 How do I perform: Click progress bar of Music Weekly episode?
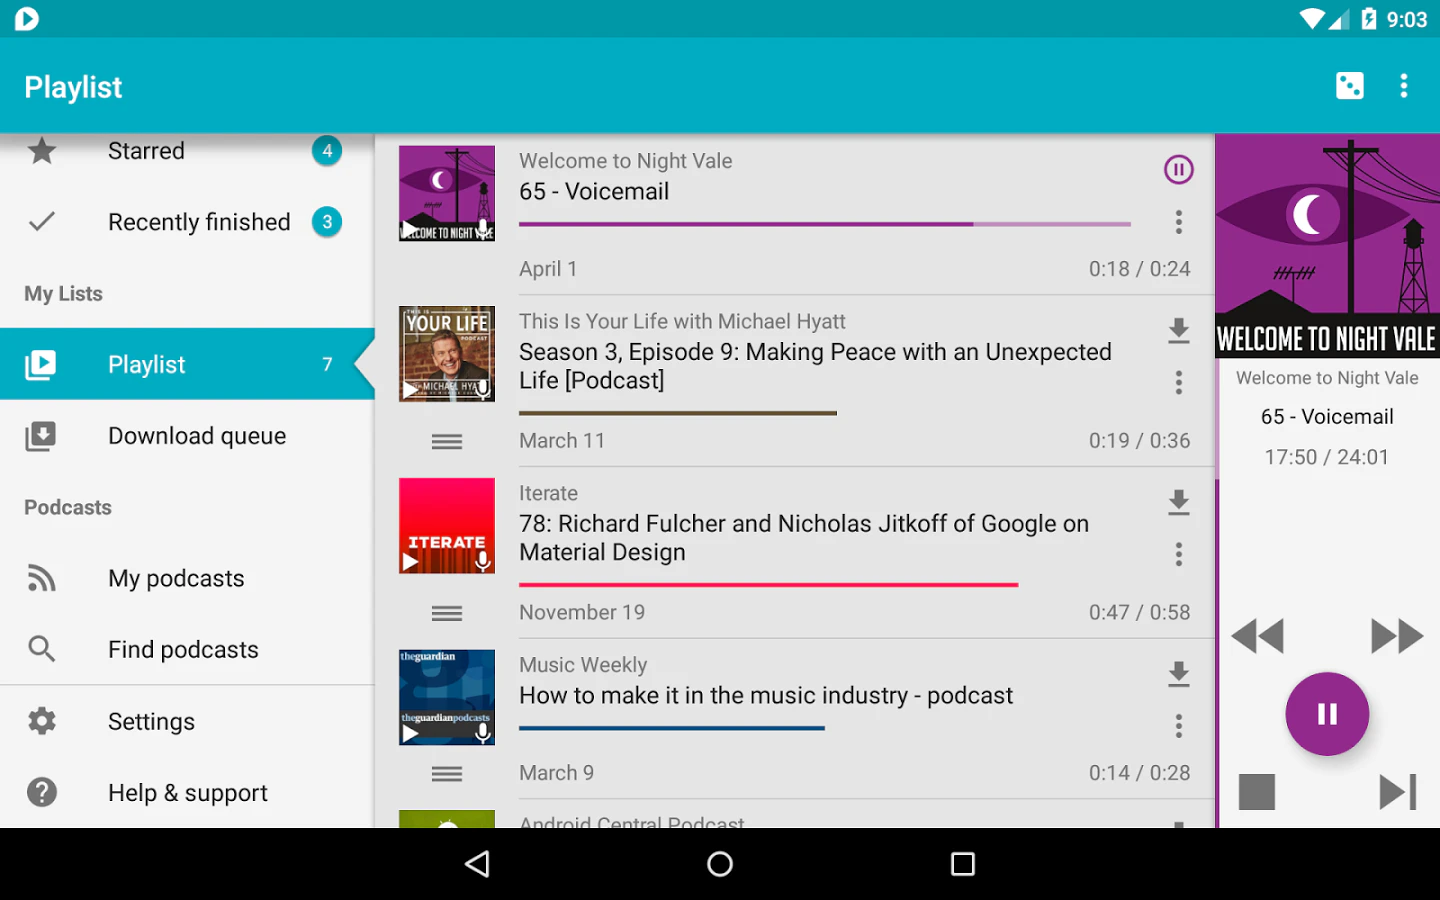(x=672, y=728)
